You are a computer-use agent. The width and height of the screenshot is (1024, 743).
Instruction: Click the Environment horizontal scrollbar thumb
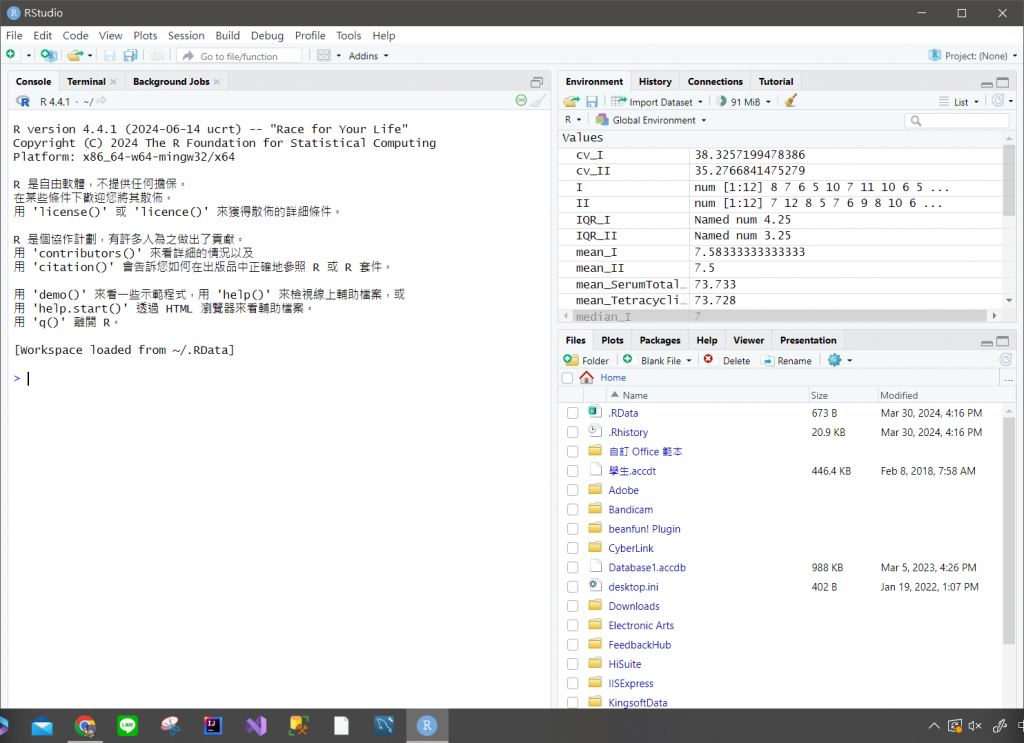pos(779,315)
